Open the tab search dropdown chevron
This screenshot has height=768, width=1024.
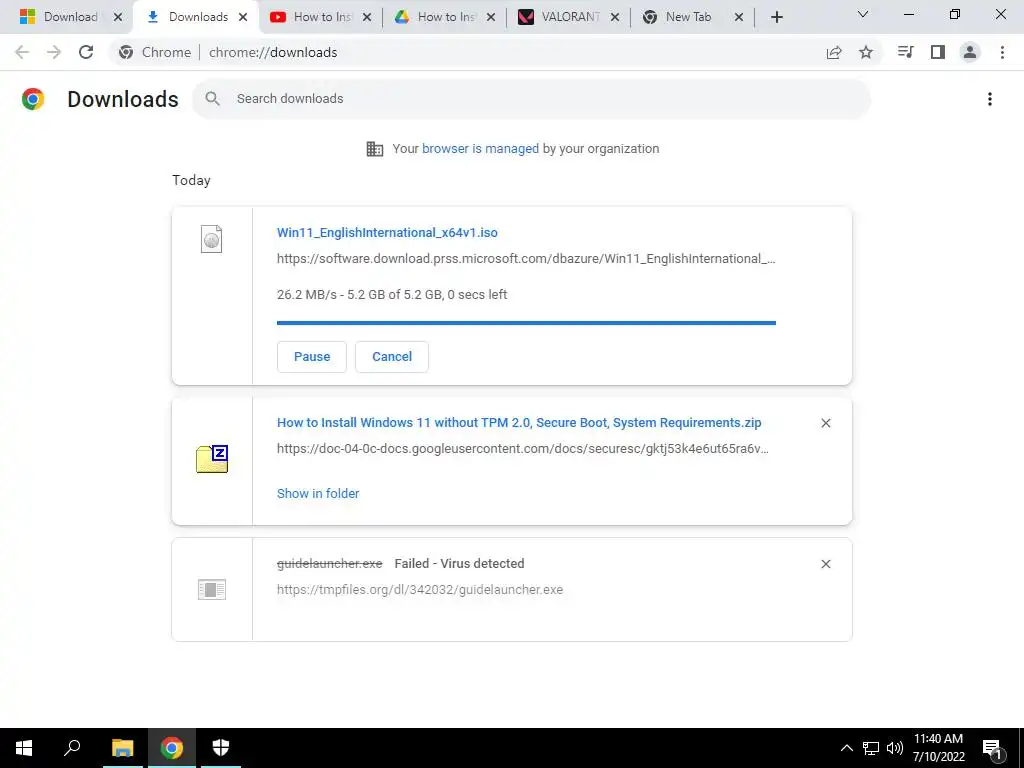tap(863, 14)
